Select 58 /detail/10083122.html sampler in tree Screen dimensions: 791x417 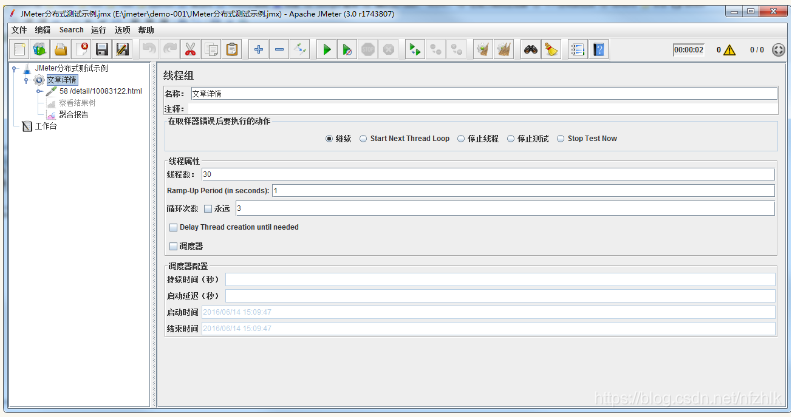(x=100, y=91)
